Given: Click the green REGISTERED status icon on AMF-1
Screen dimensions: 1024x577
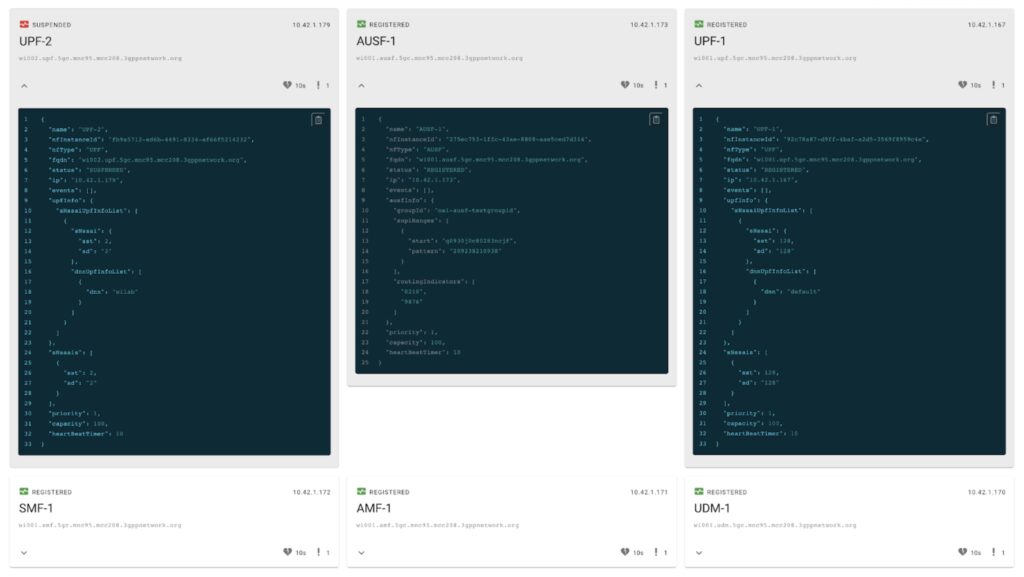Looking at the screenshot, I should coord(361,491).
